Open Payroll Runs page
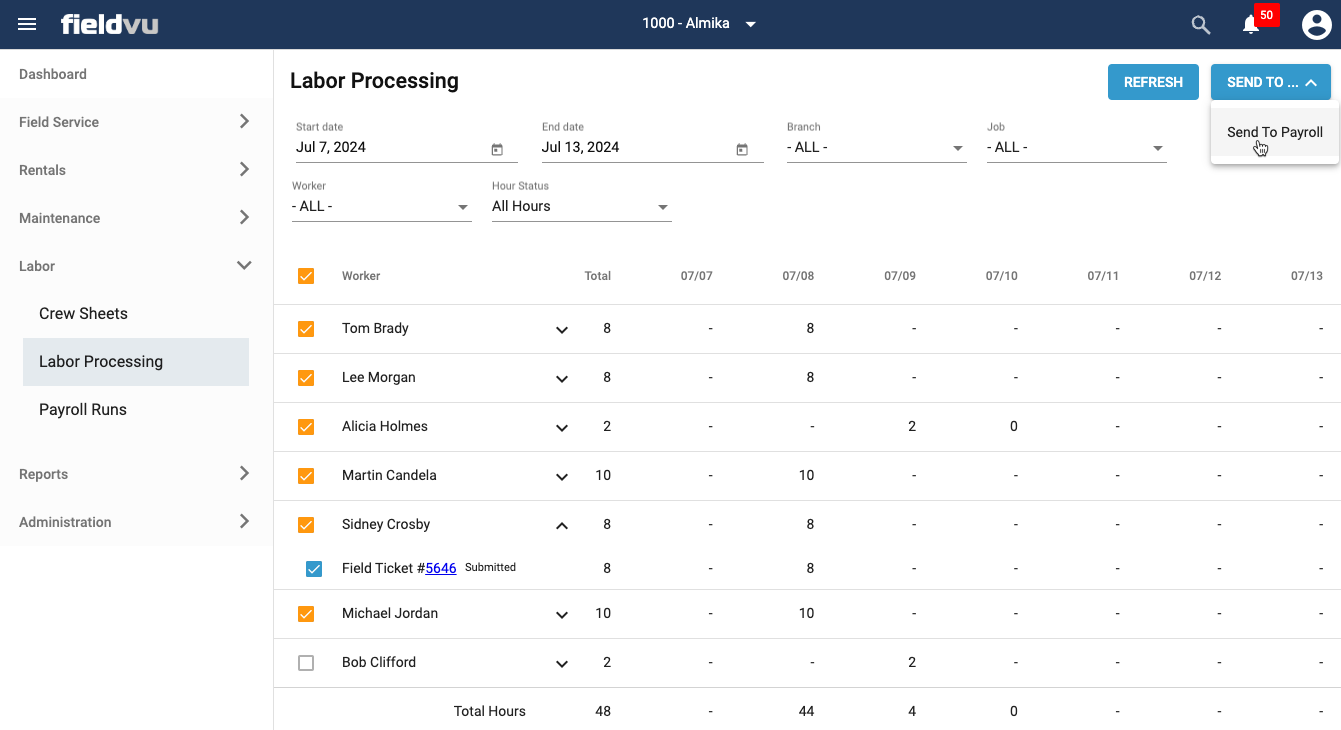1341x730 pixels. (136, 409)
